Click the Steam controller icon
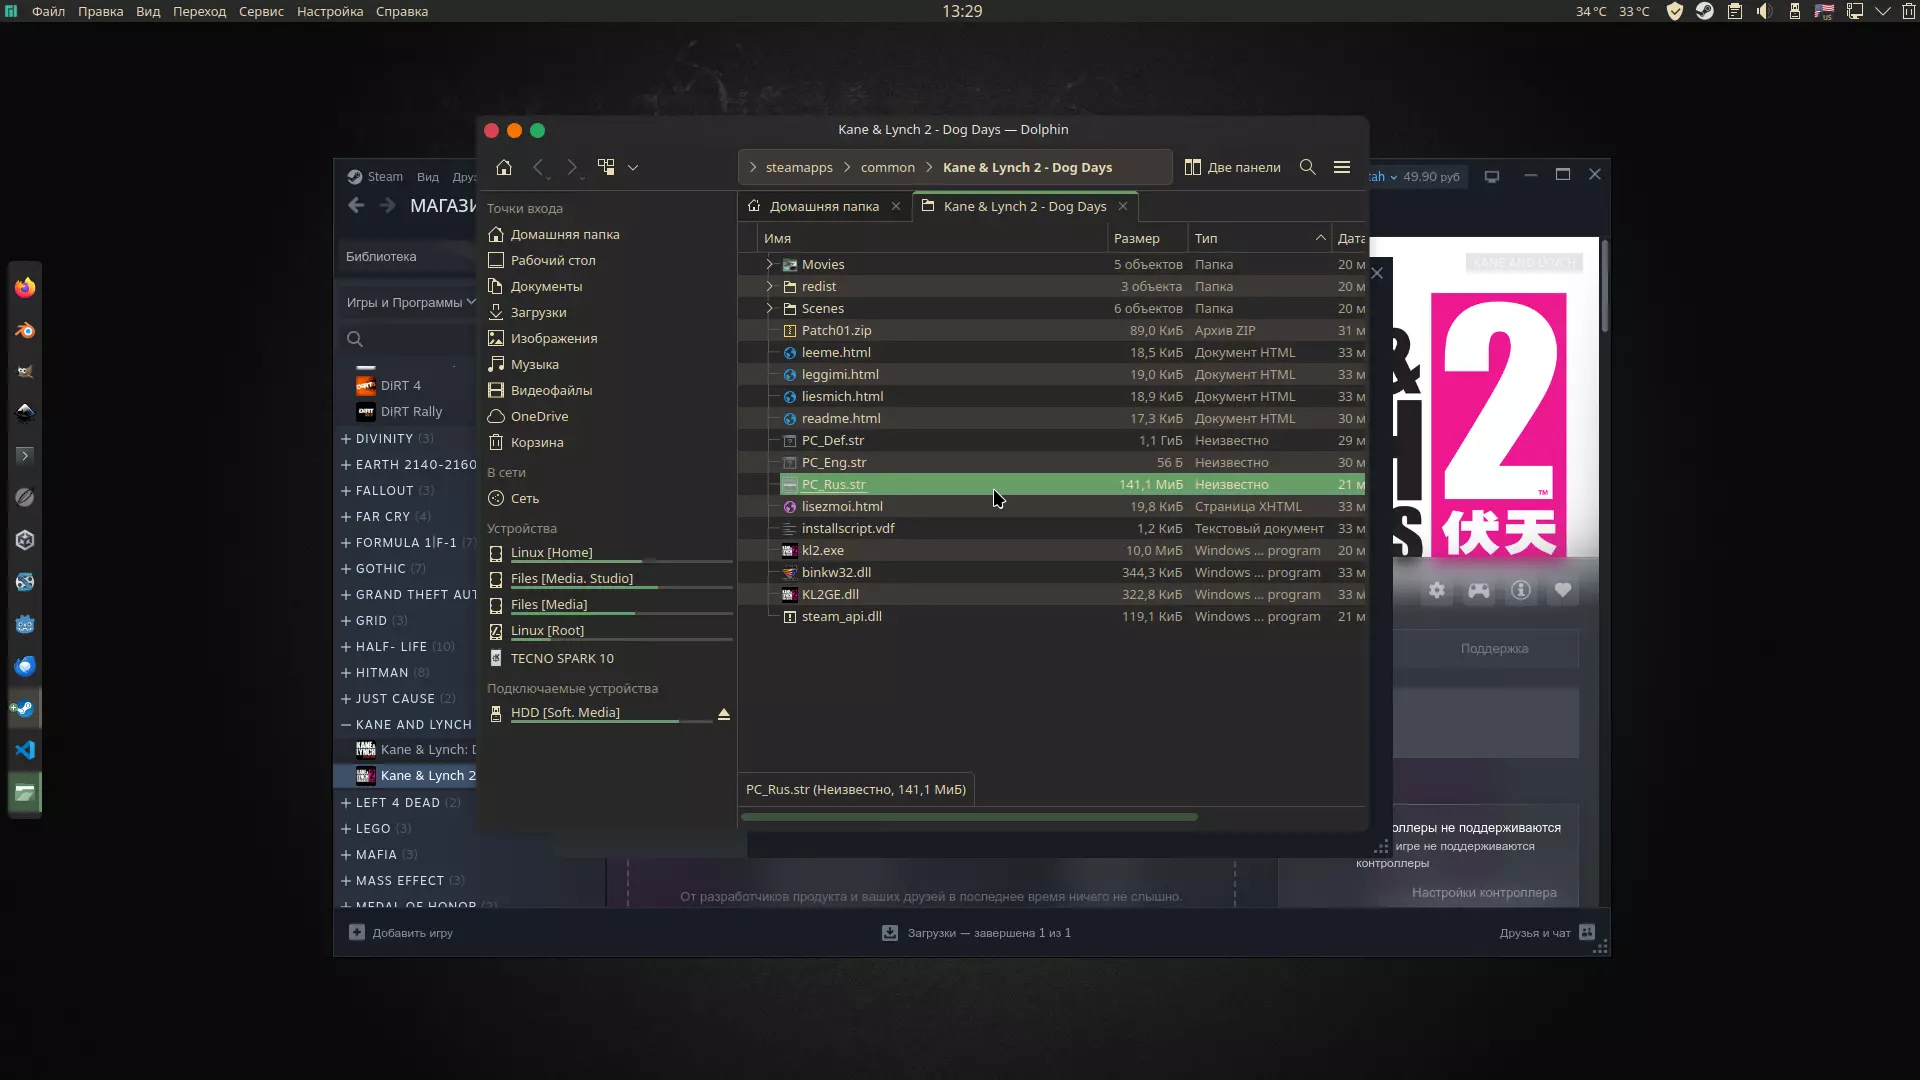Viewport: 1920px width, 1080px height. point(1479,591)
